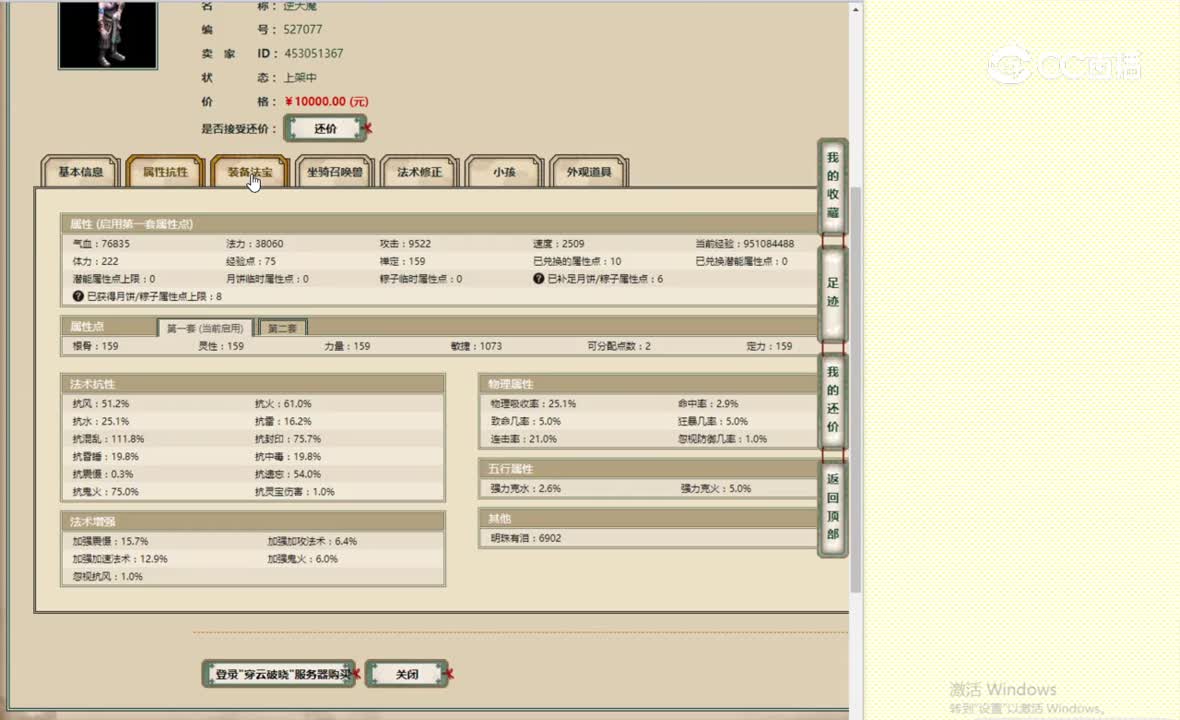Click 明珠有泪: 6902 entry

point(525,538)
